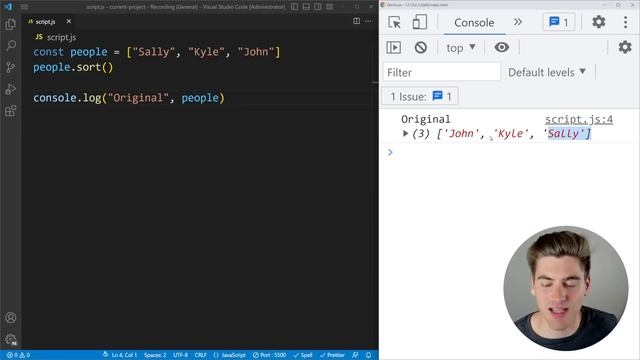Click the const people declaration line
Screen dimensions: 640x360
157,52
